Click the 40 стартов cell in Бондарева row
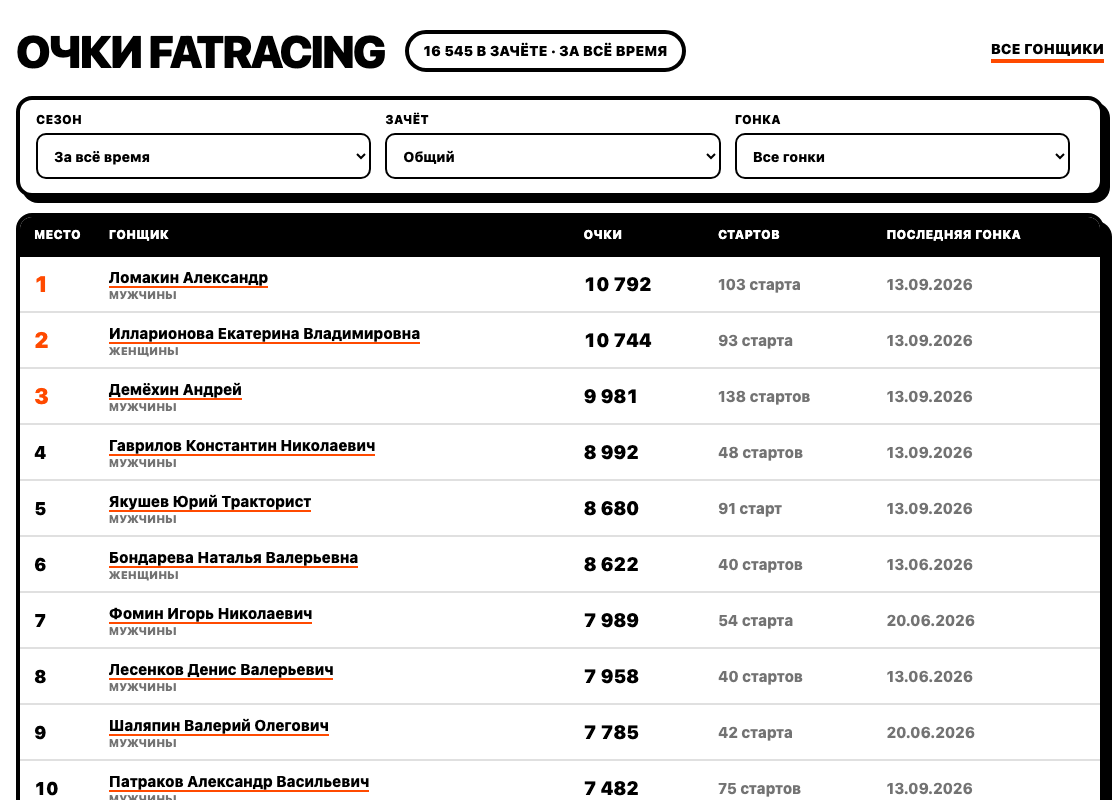This screenshot has height=800, width=1120. pyautogui.click(x=760, y=564)
